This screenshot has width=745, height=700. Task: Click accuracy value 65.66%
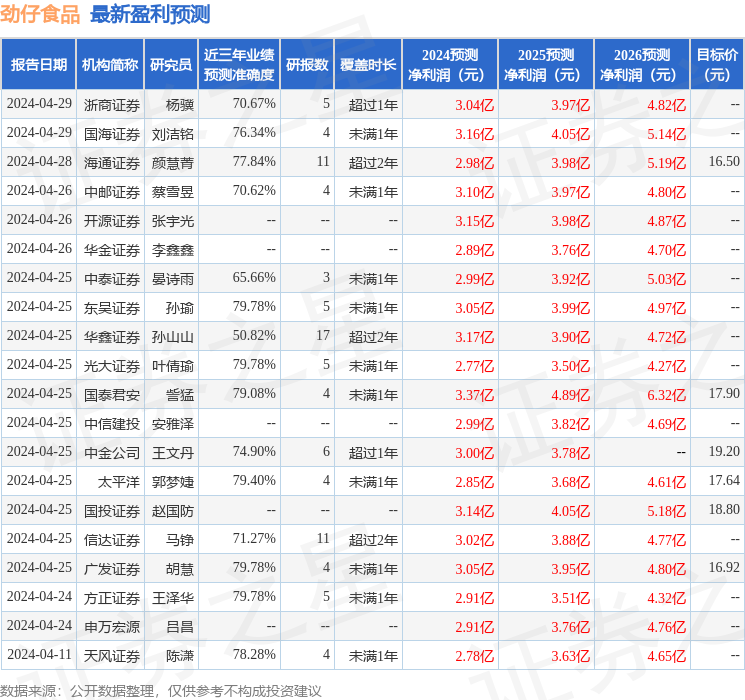(x=254, y=277)
